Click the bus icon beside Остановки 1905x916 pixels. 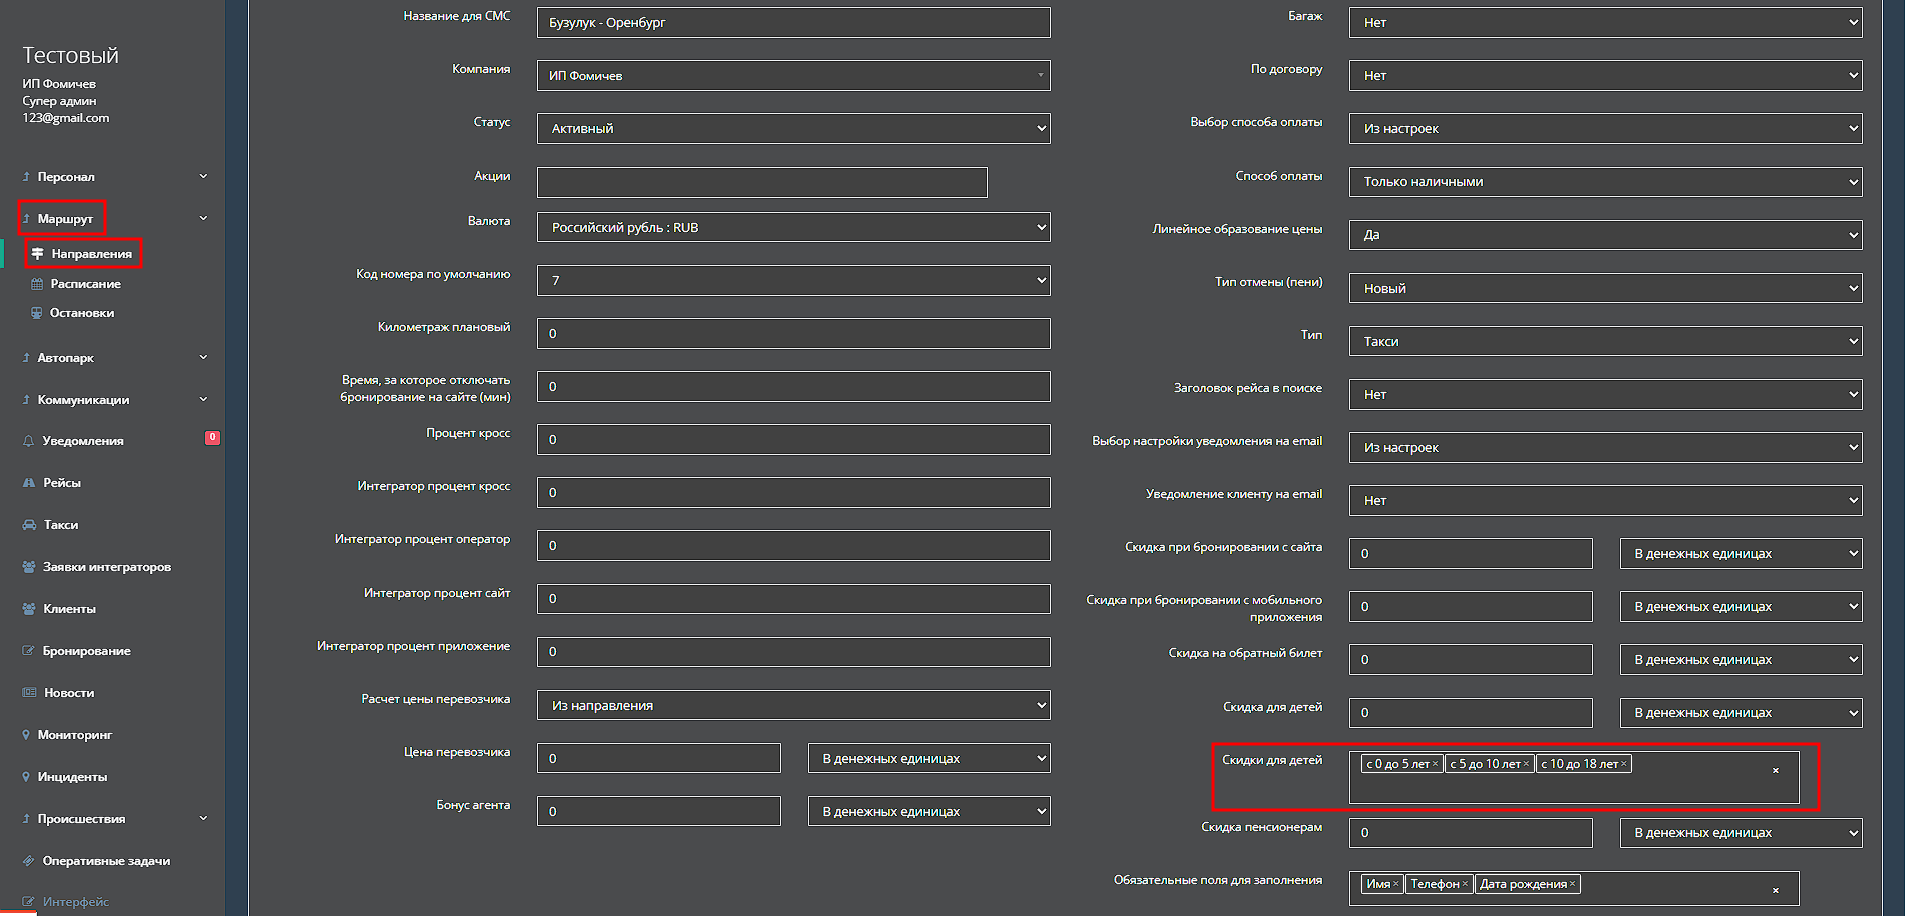tap(37, 313)
